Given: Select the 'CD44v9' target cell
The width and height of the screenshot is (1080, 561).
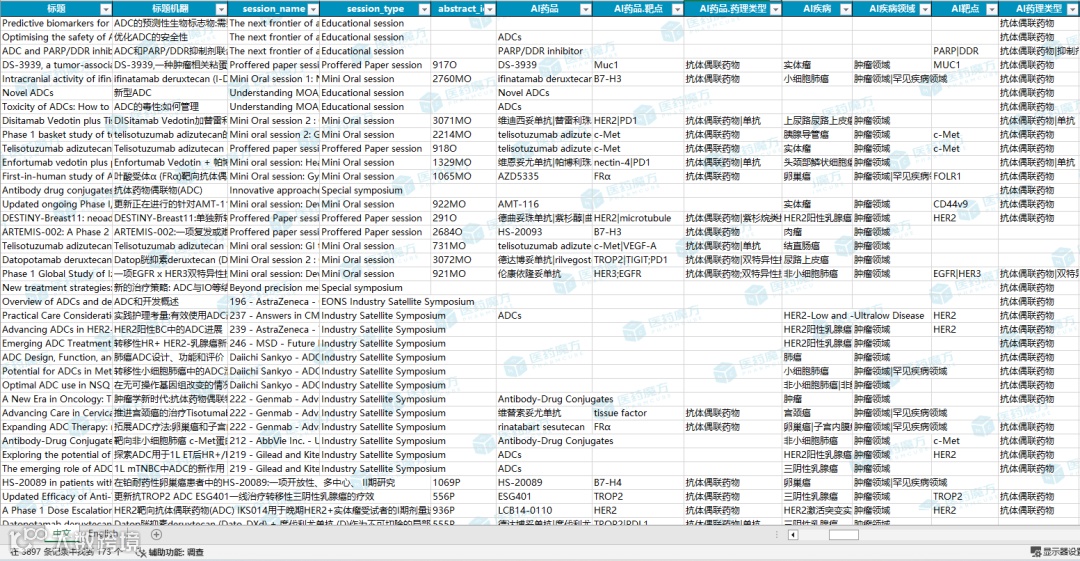Looking at the screenshot, I should click(x=964, y=204).
